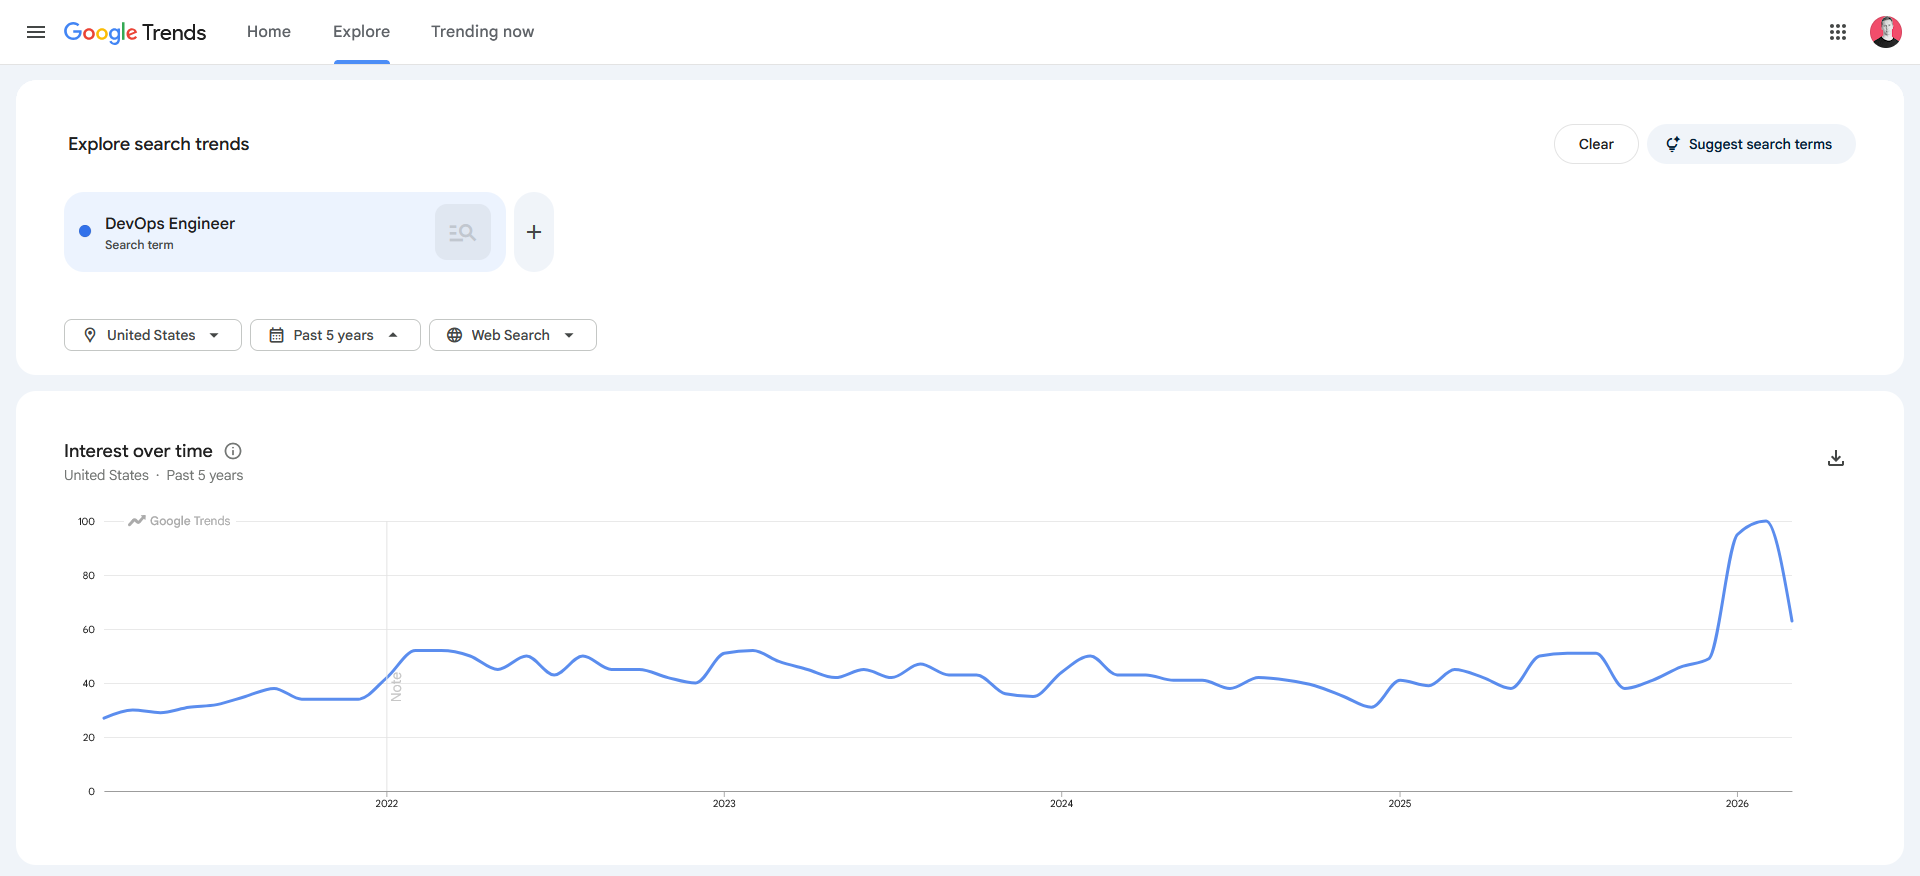Click the 100 value on the y-axis
The image size is (1920, 876).
pos(87,521)
